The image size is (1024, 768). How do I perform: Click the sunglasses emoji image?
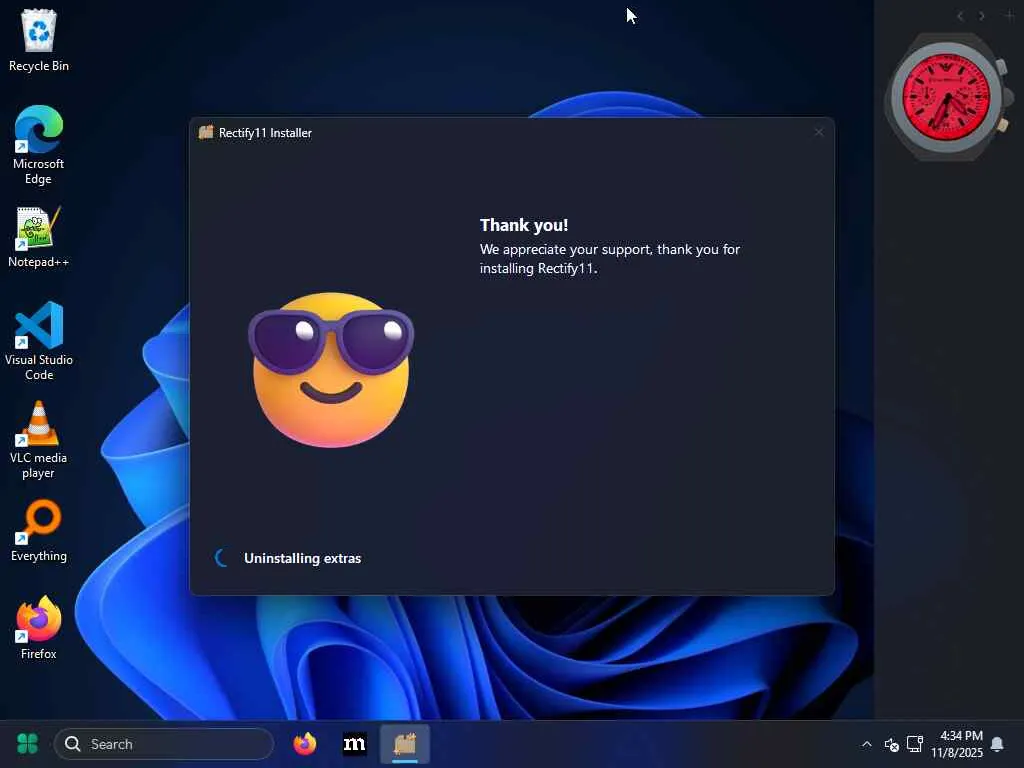click(331, 370)
